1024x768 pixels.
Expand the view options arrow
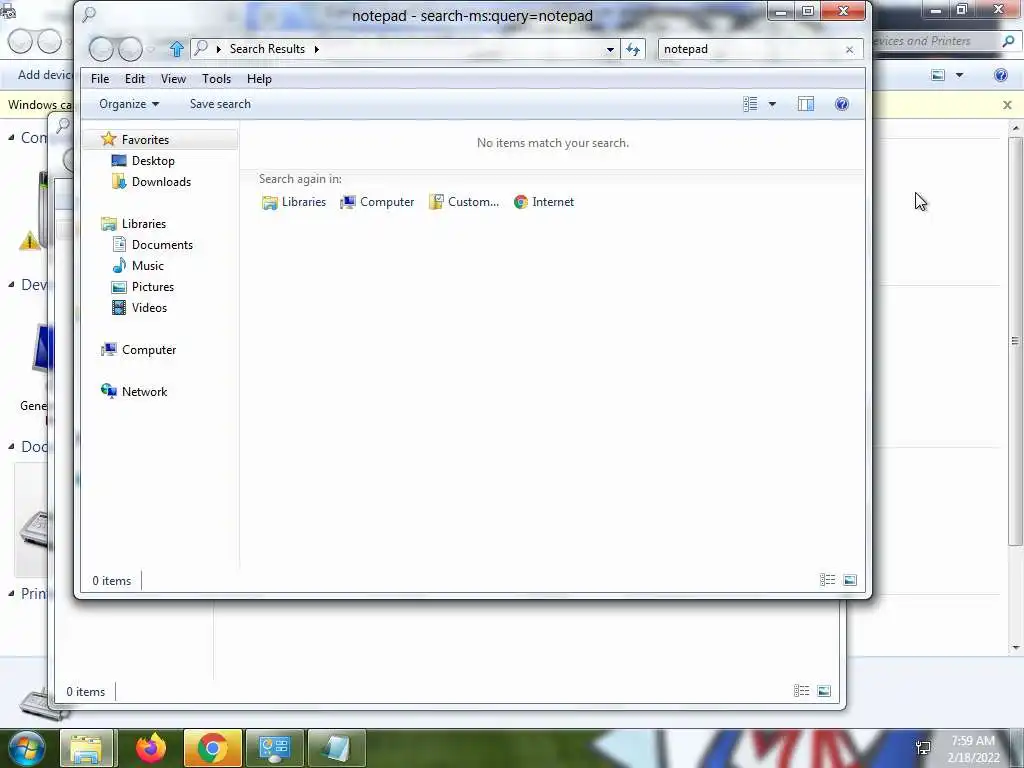772,104
